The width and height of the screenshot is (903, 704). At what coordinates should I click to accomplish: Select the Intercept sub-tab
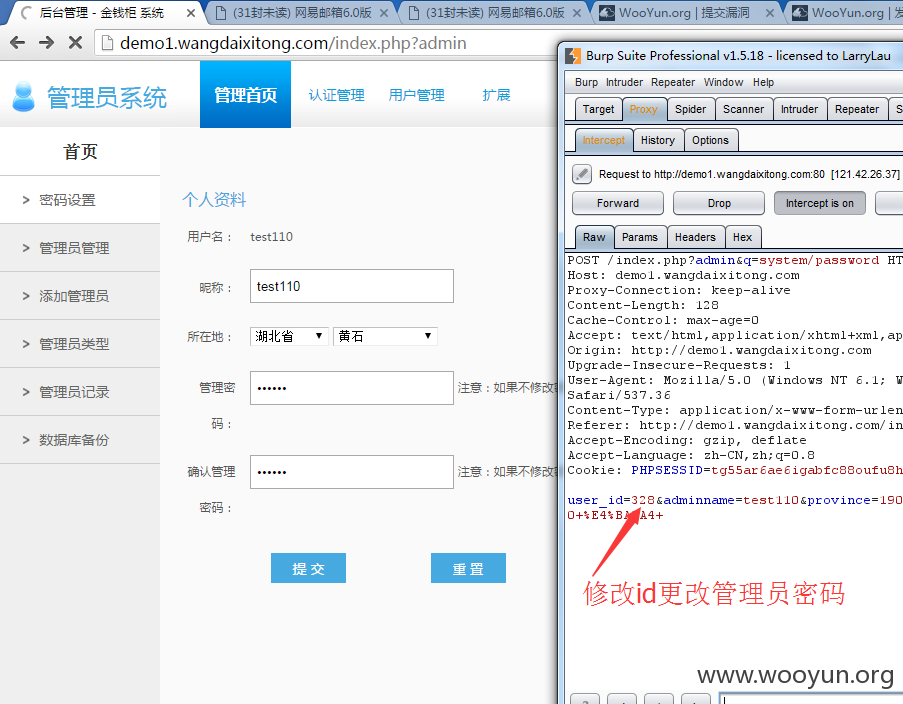click(x=604, y=140)
